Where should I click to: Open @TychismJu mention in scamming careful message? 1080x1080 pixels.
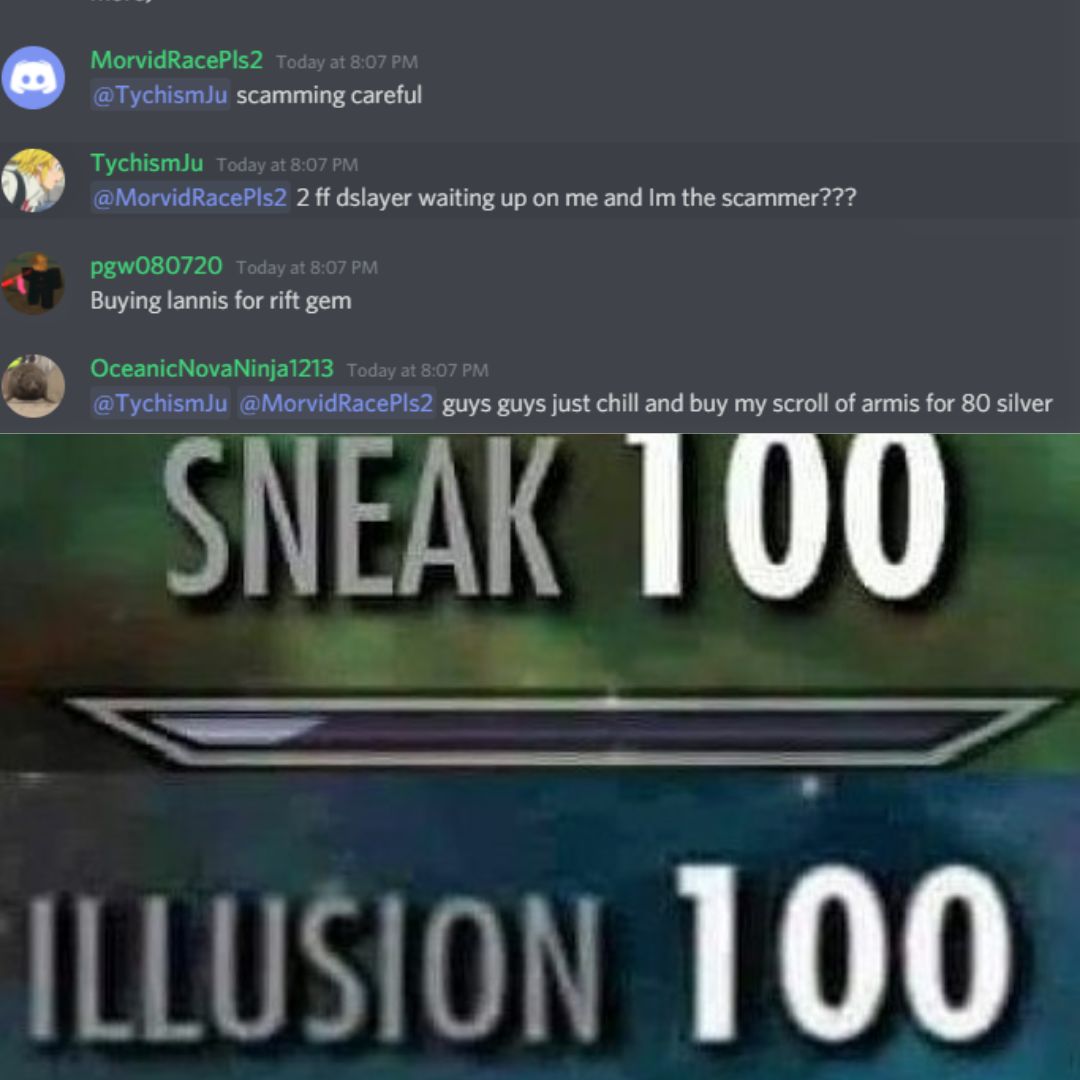tap(160, 95)
